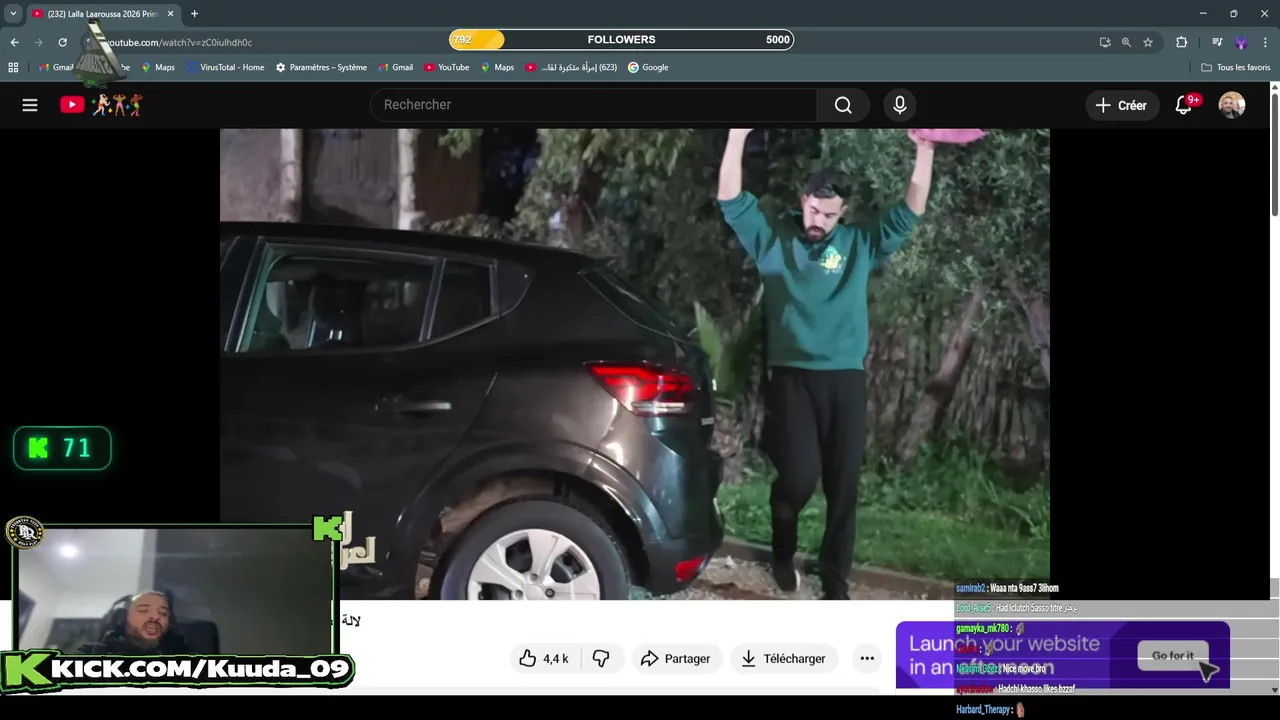Click the Télécharger button
This screenshot has height=720, width=1280.
[783, 658]
